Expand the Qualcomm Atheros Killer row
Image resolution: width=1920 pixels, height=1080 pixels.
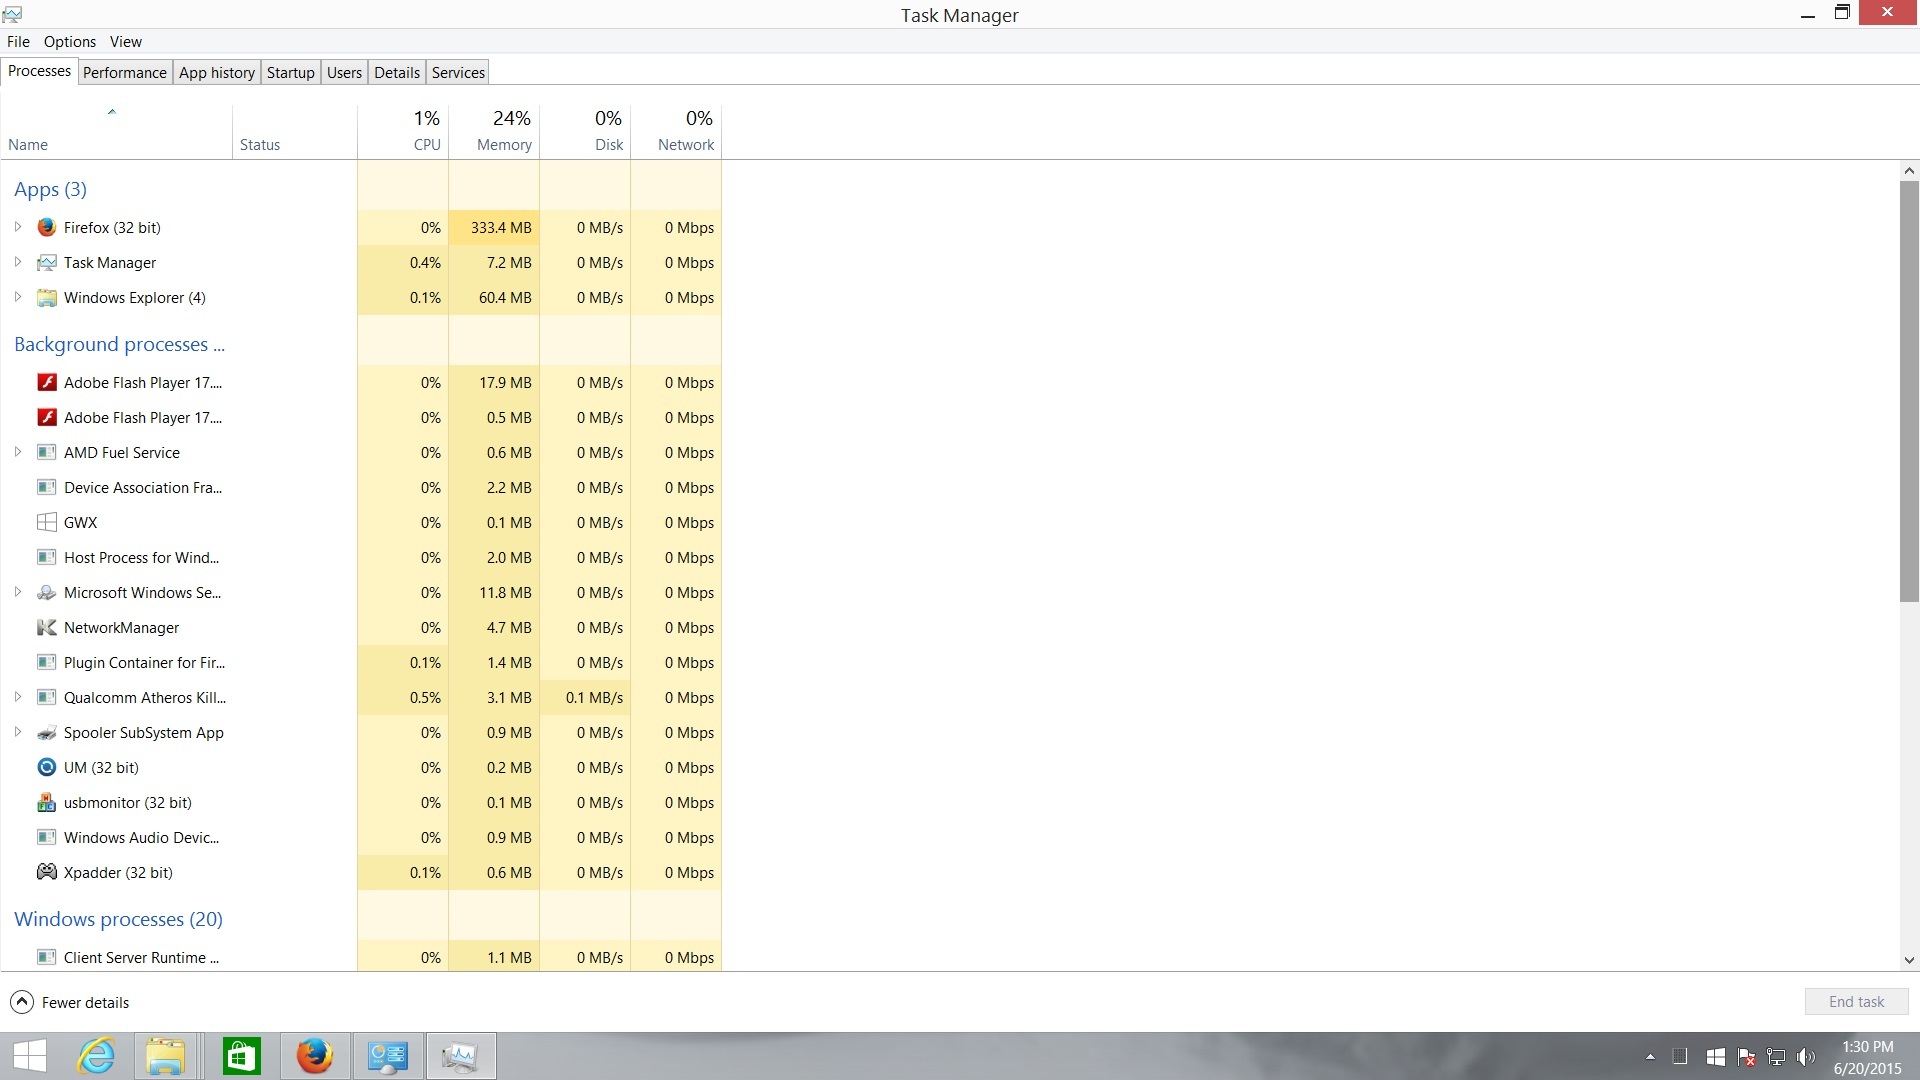click(17, 697)
